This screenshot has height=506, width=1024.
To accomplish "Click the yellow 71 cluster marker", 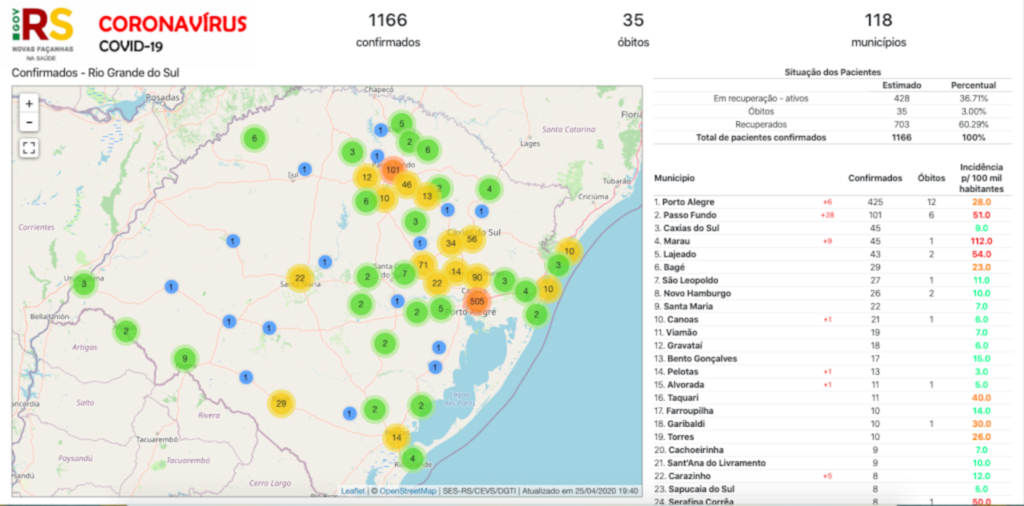I will (423, 265).
